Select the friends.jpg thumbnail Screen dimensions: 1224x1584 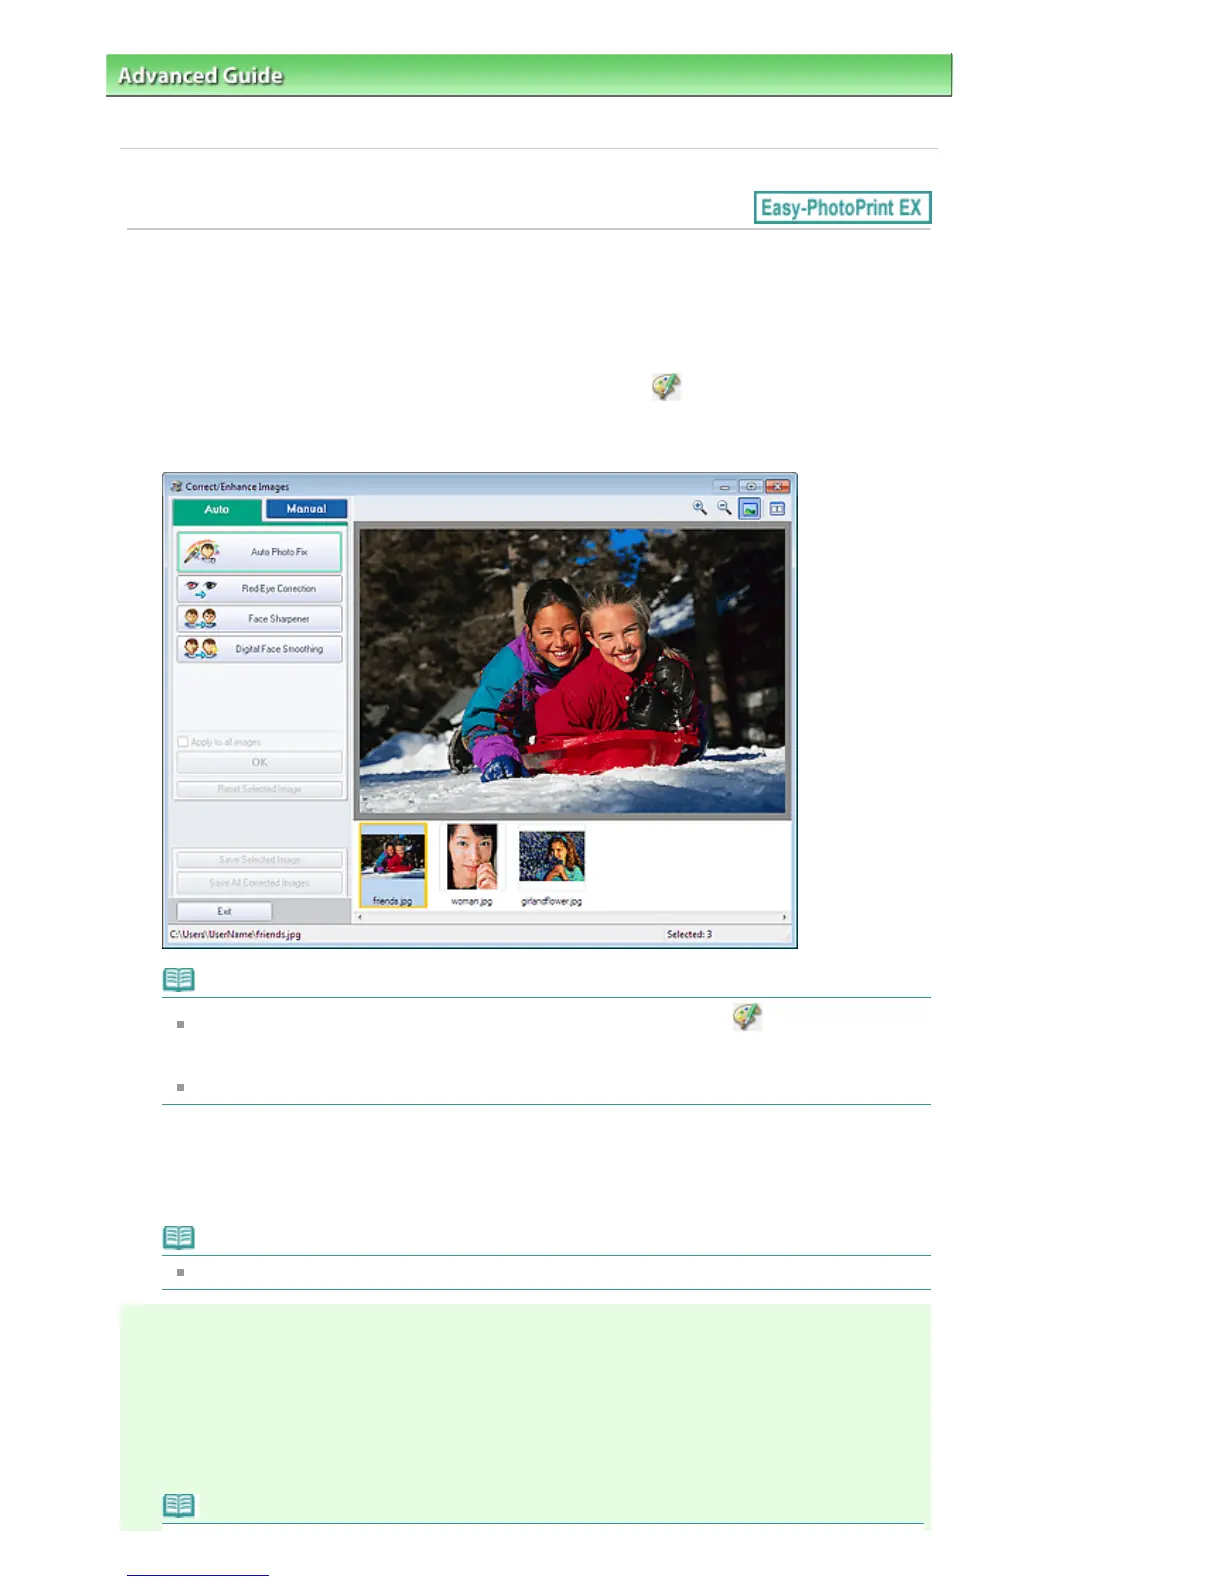coord(393,866)
